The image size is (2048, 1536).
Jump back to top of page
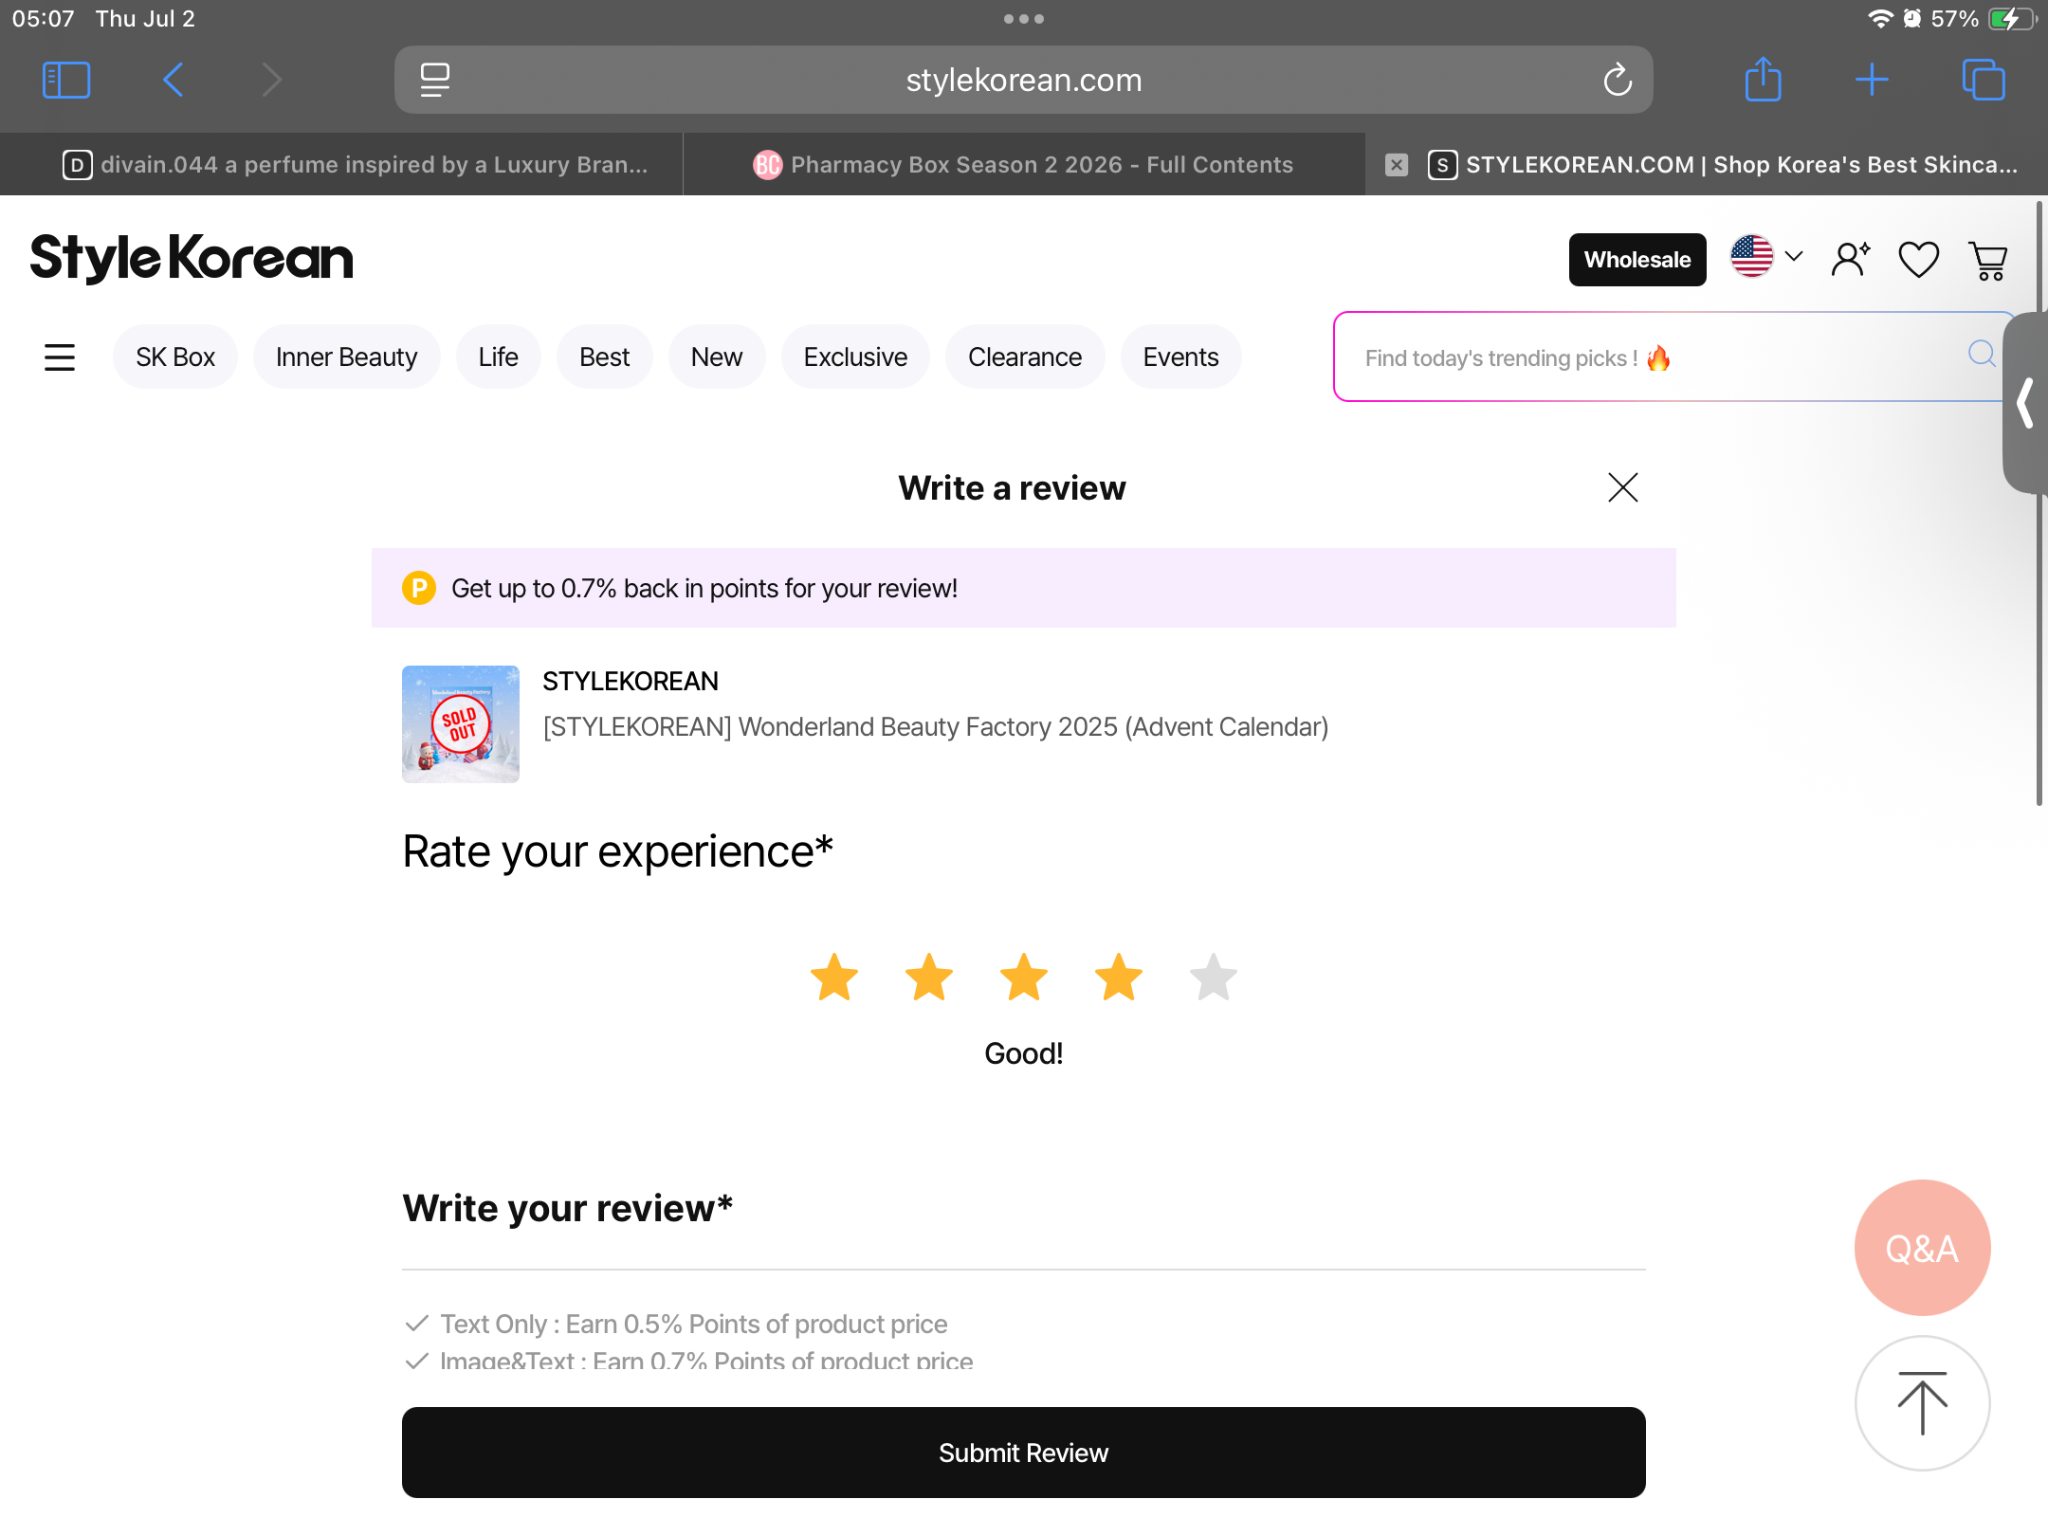click(1921, 1403)
